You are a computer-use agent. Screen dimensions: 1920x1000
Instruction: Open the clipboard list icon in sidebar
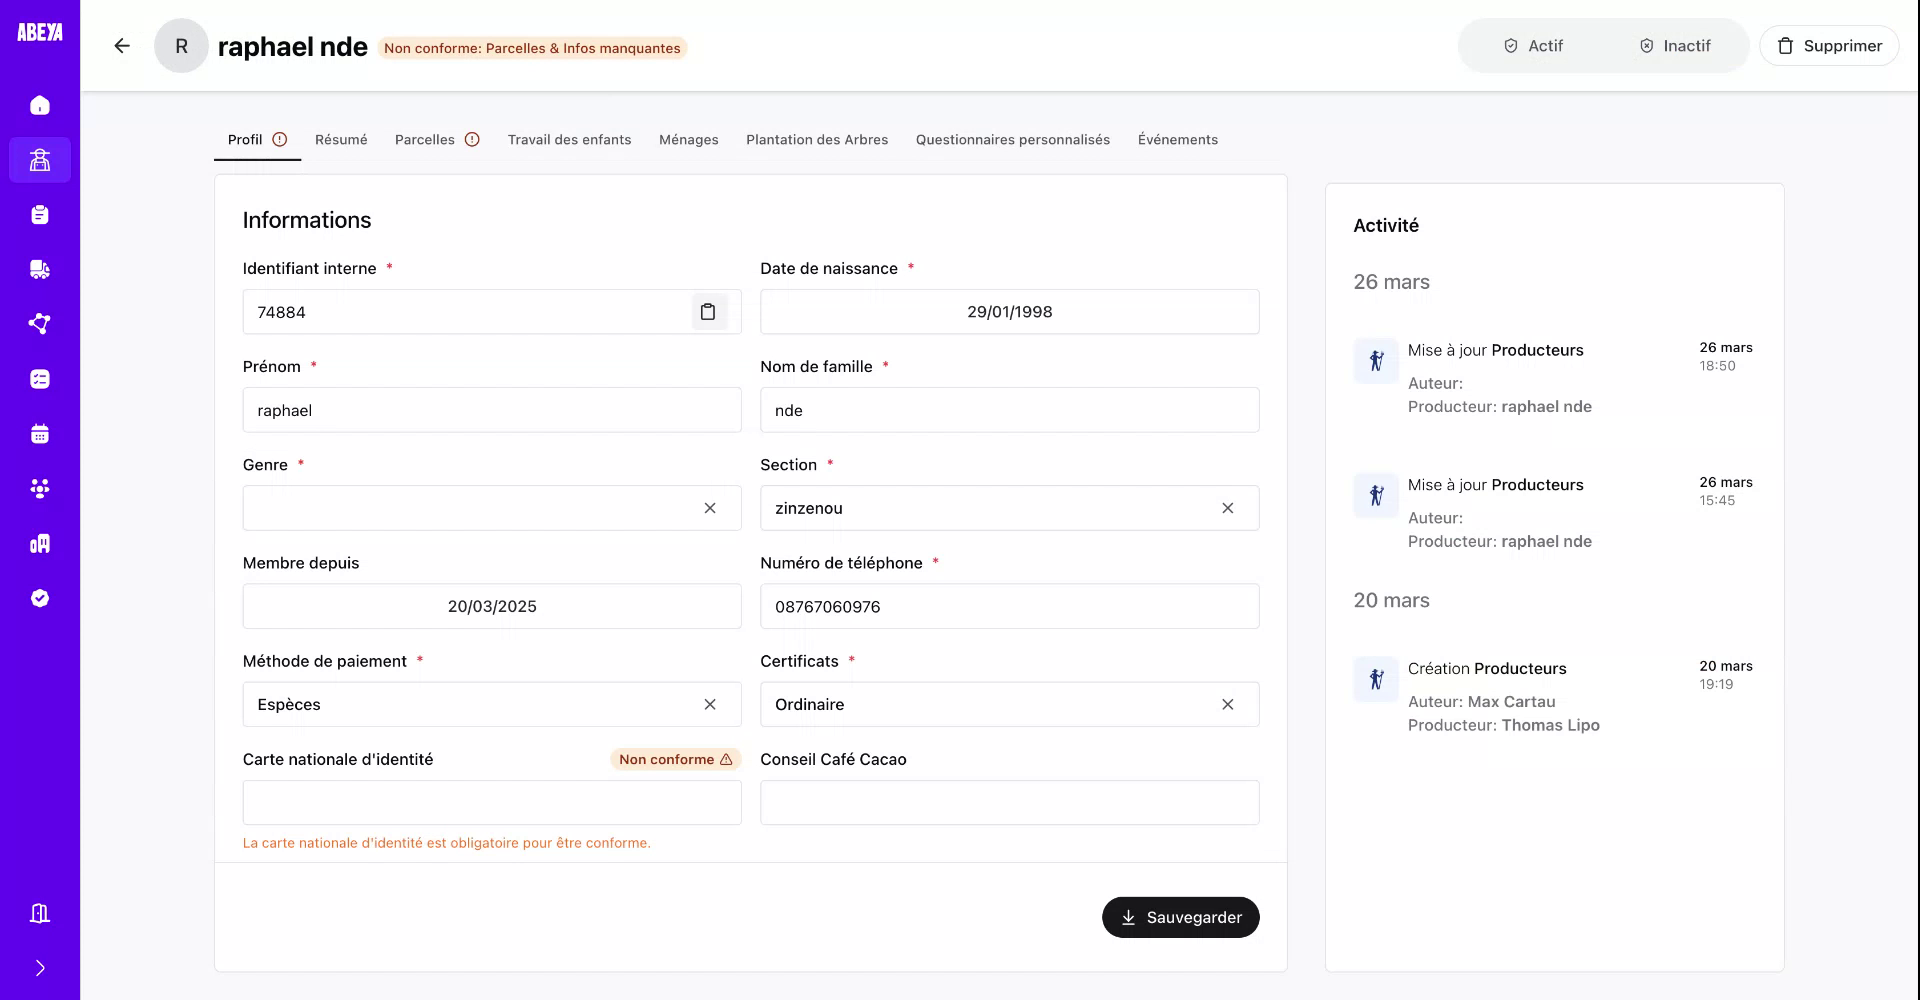pyautogui.click(x=40, y=215)
